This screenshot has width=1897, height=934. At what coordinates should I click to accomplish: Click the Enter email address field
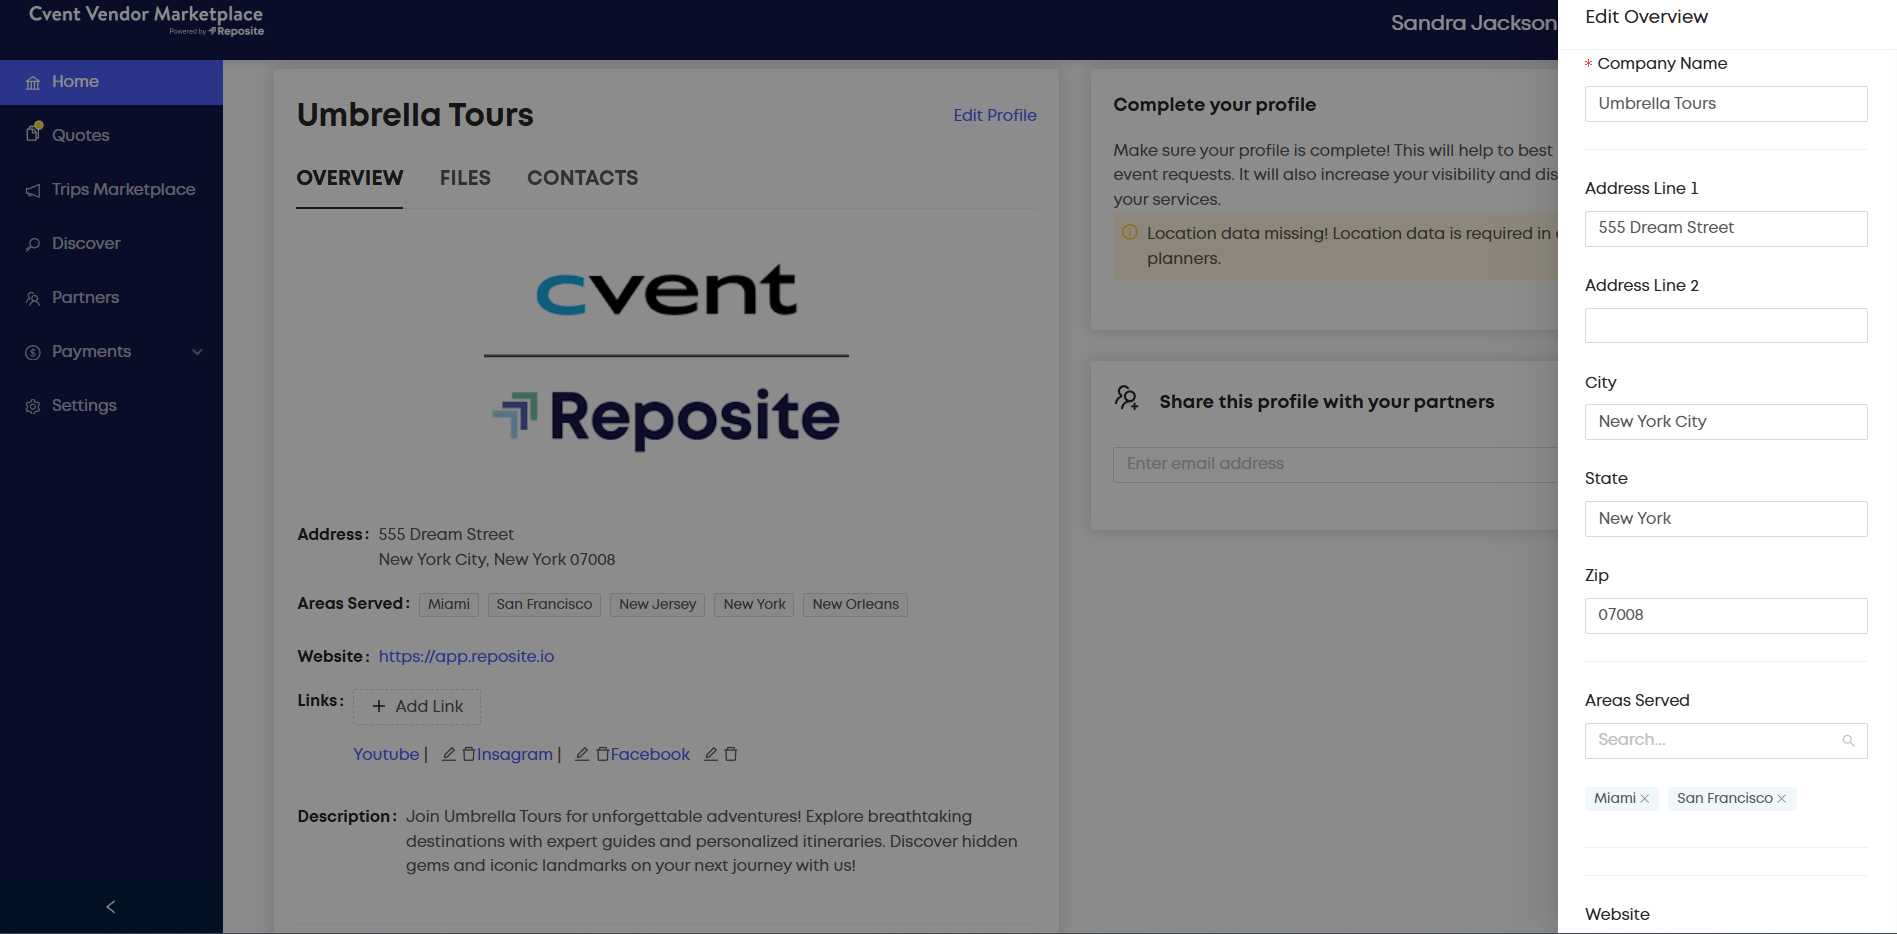1335,464
